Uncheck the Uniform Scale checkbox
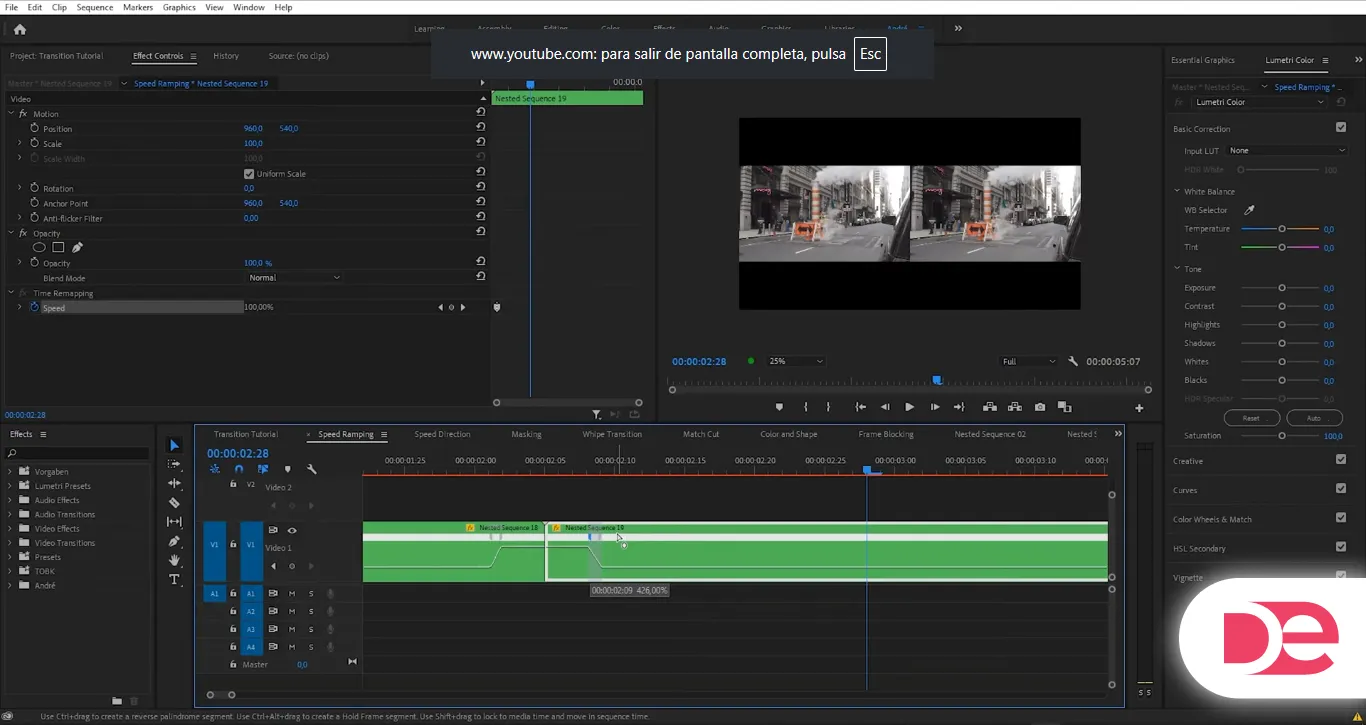The height and width of the screenshot is (725, 1366). pos(249,174)
